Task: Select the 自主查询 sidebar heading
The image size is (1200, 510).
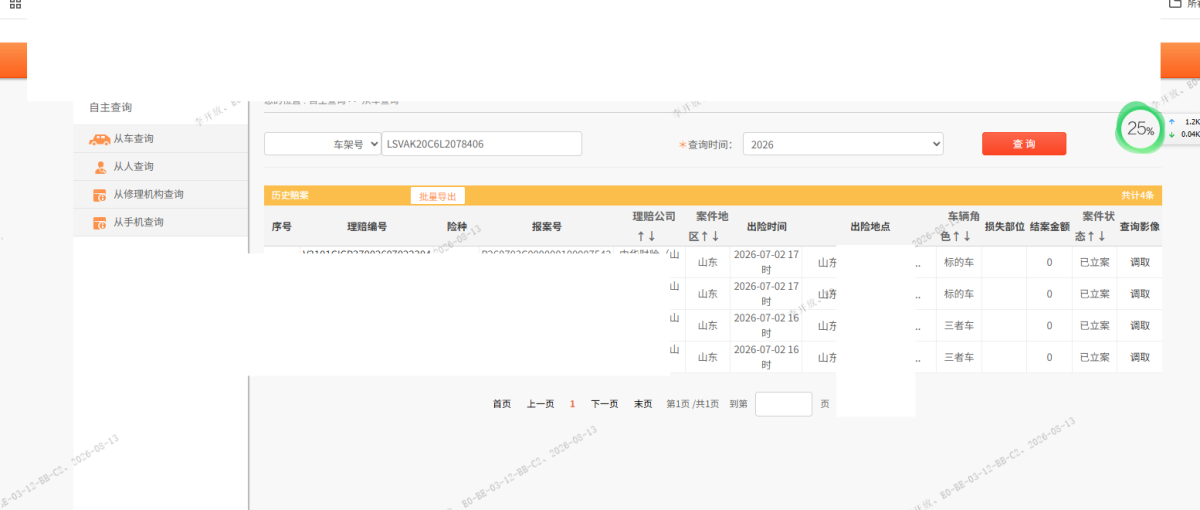Action: coord(110,107)
